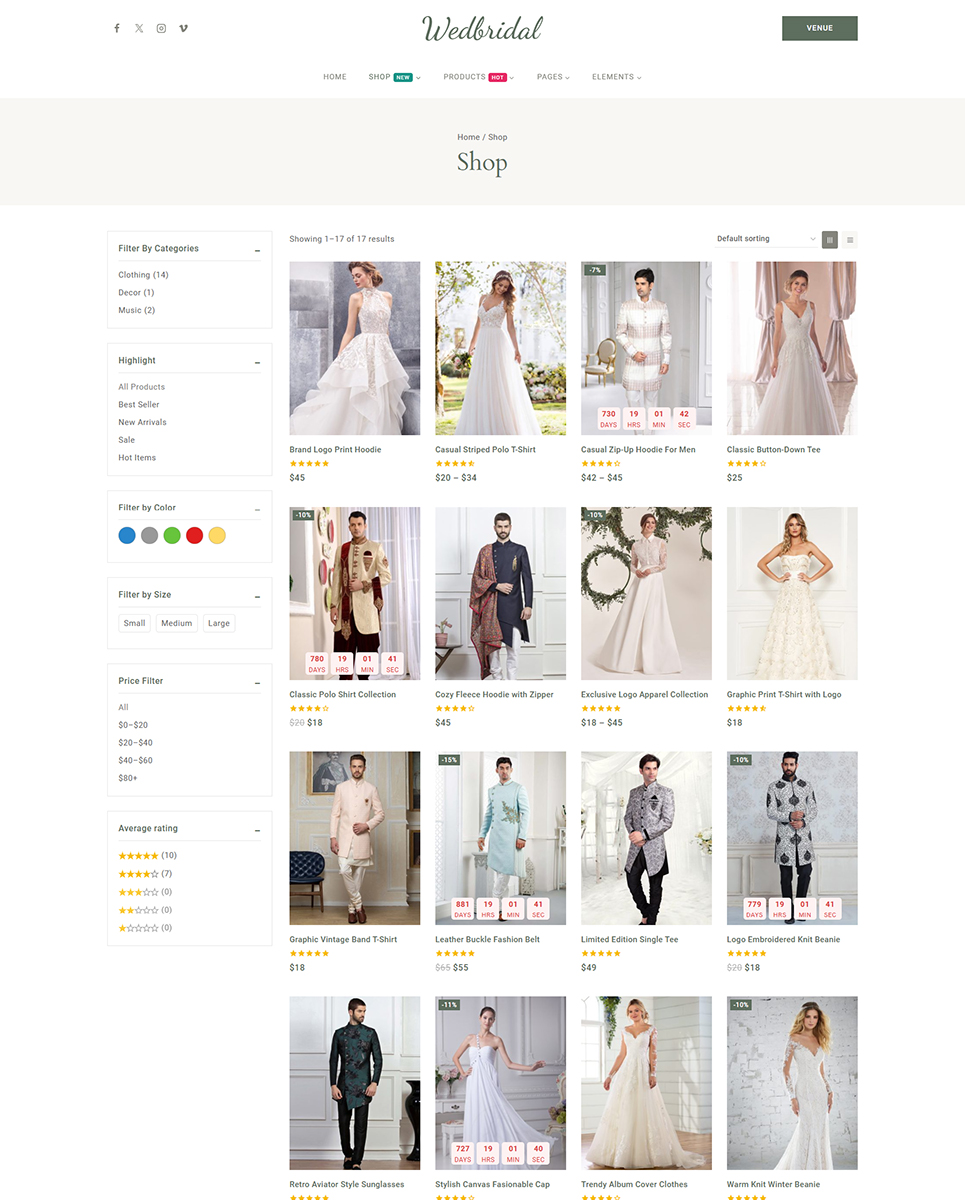Select the Medium size filter

point(176,623)
